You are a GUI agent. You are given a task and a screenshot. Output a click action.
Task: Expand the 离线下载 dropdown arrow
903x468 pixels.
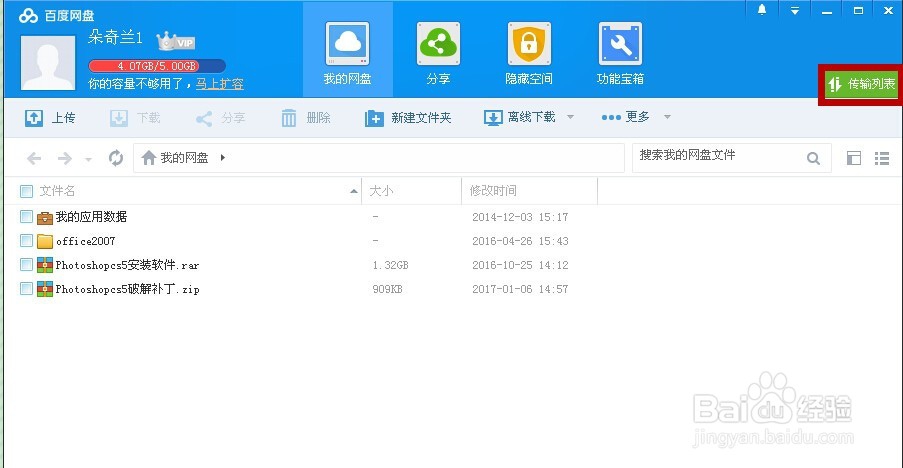570,117
